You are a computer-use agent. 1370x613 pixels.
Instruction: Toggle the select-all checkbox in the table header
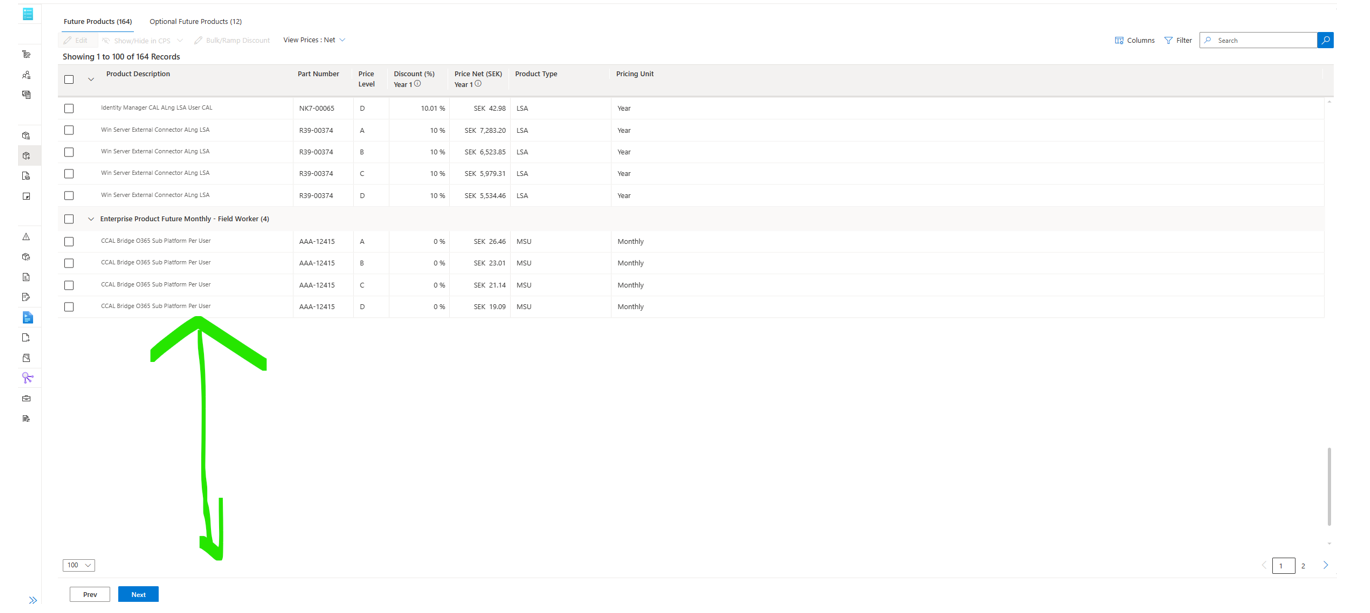click(69, 78)
